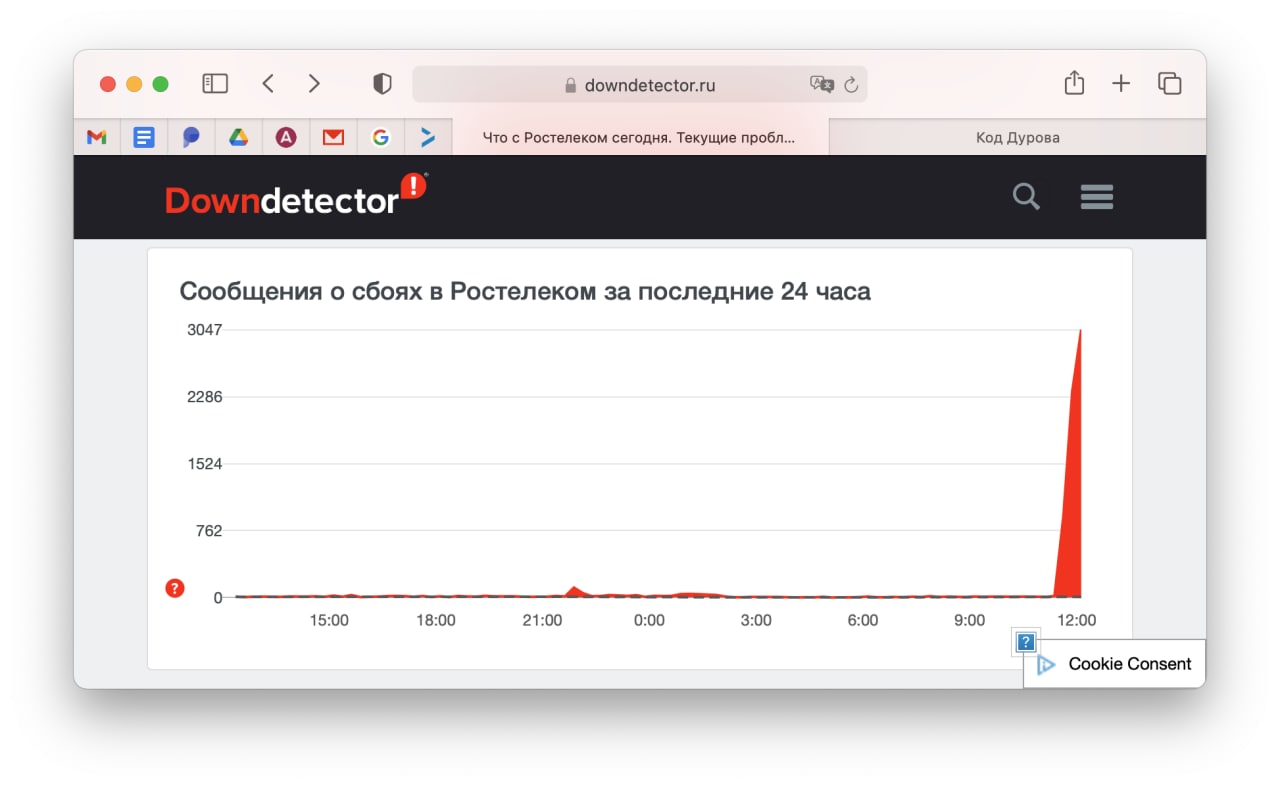Toggle the Safari sidebar

pyautogui.click(x=215, y=84)
